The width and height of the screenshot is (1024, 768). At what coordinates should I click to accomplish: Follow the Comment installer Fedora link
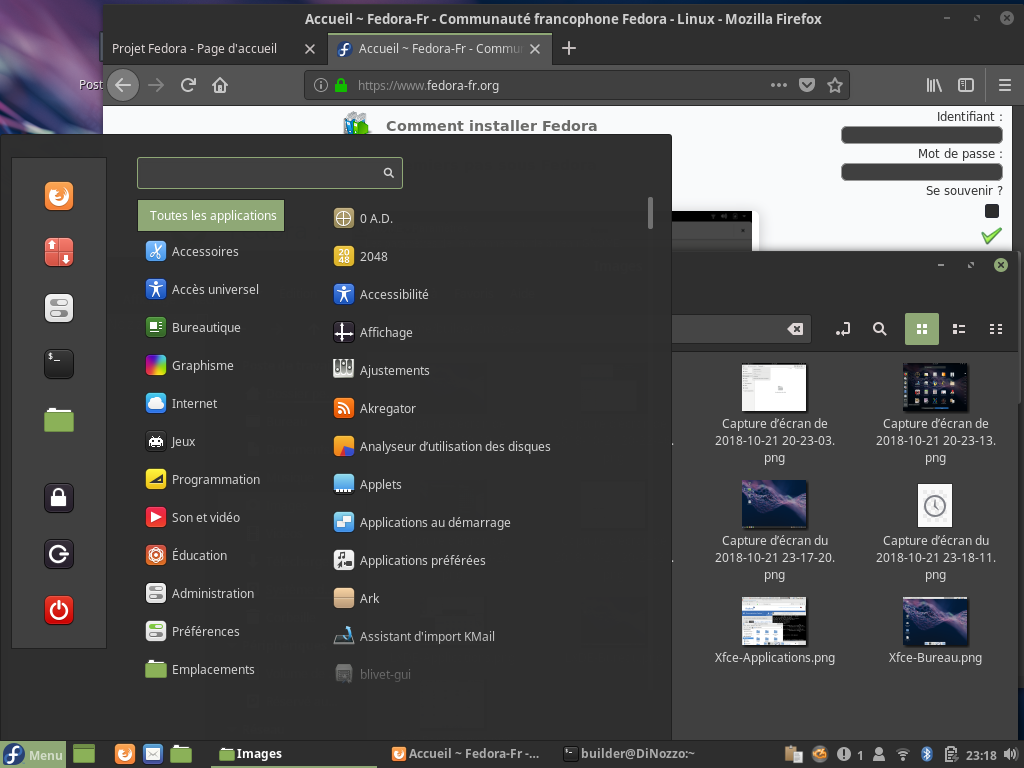tap(491, 126)
